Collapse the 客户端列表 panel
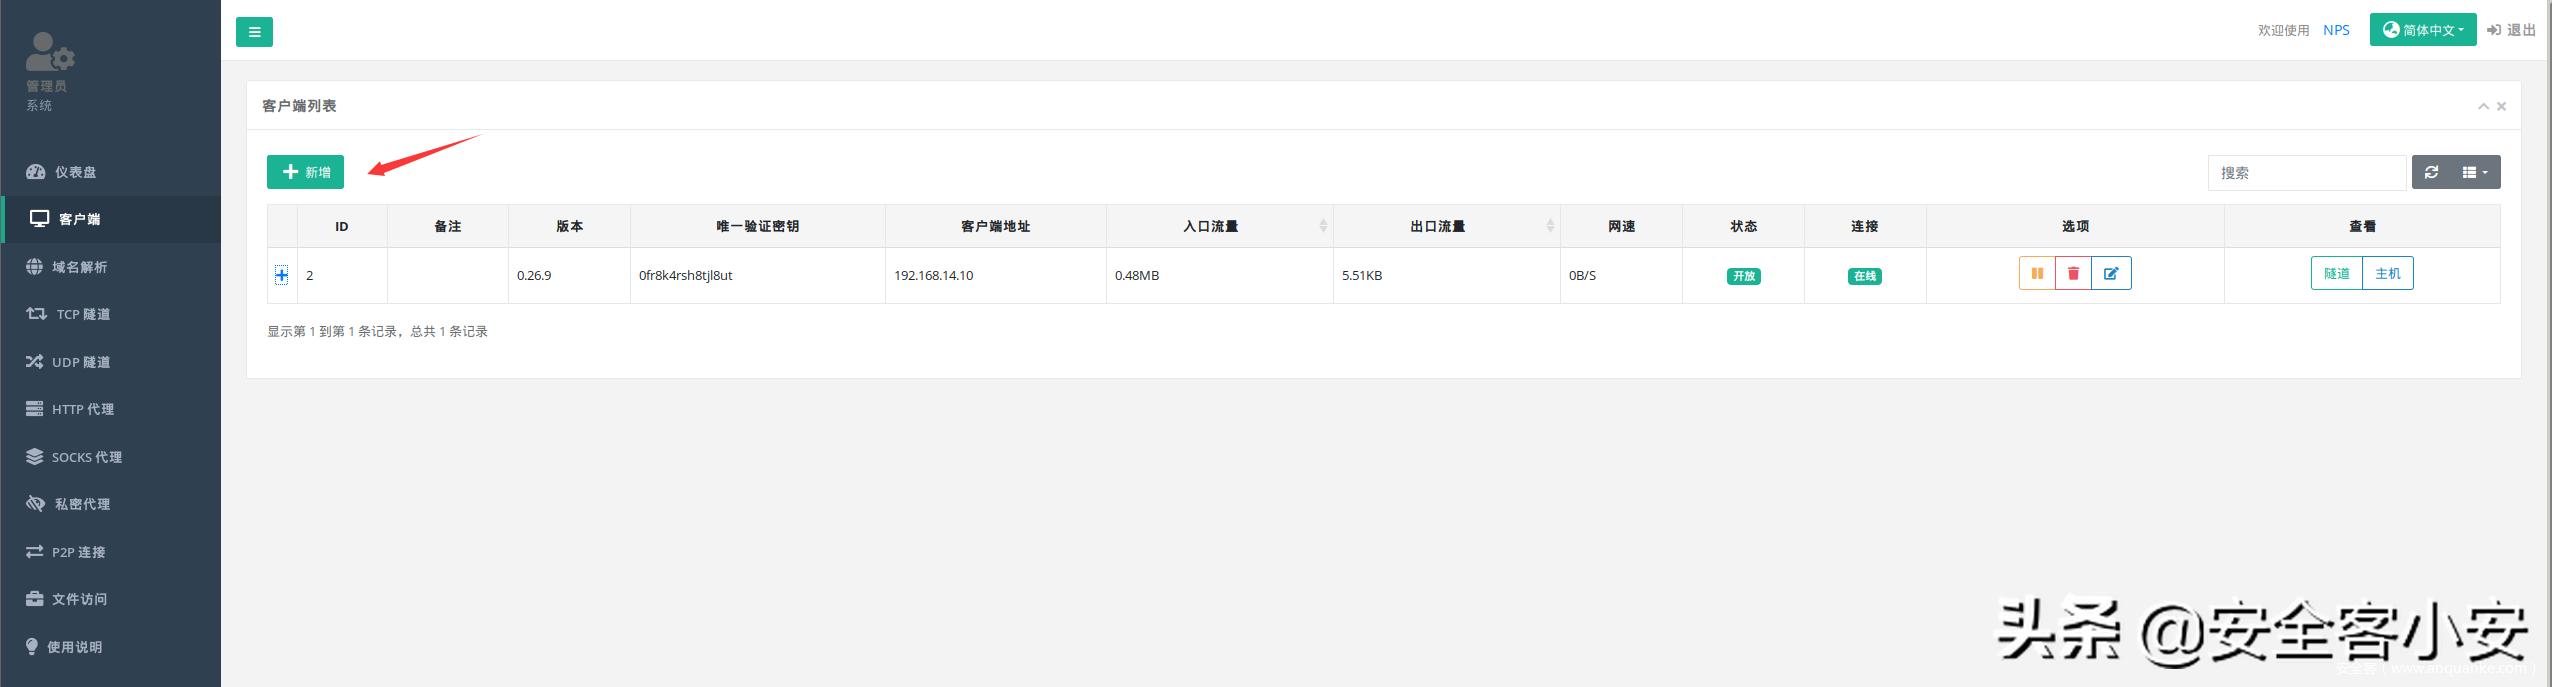This screenshot has width=2552, height=687. (2483, 106)
